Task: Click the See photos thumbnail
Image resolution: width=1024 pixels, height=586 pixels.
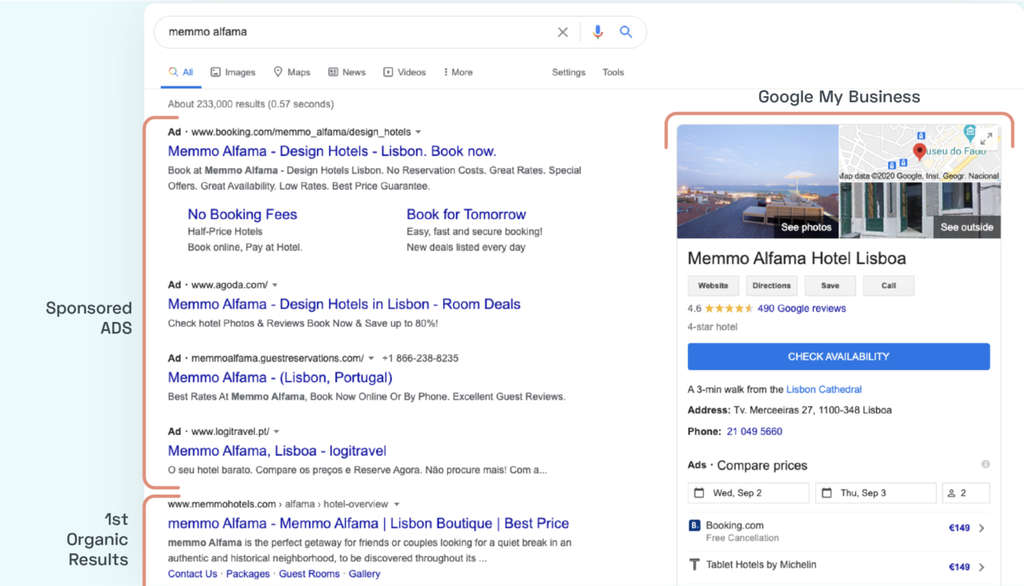Action: [758, 180]
